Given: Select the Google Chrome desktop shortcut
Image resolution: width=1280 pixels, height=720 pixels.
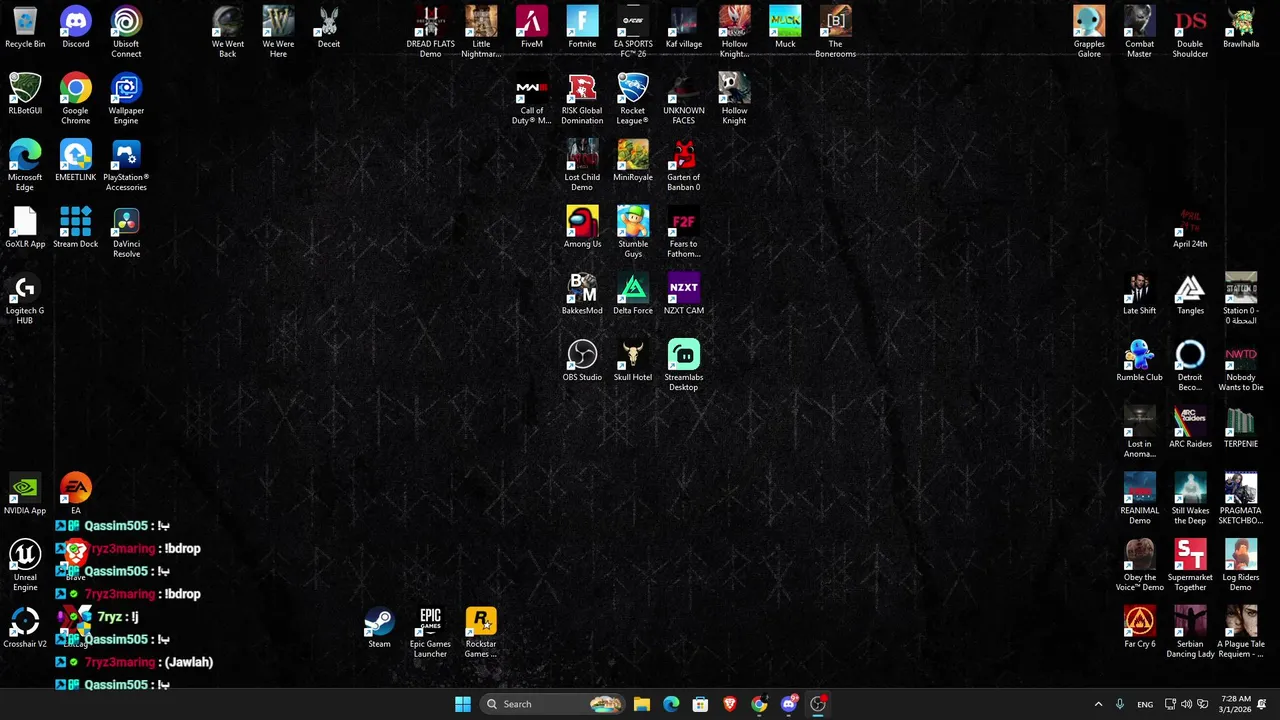Looking at the screenshot, I should pos(75,99).
